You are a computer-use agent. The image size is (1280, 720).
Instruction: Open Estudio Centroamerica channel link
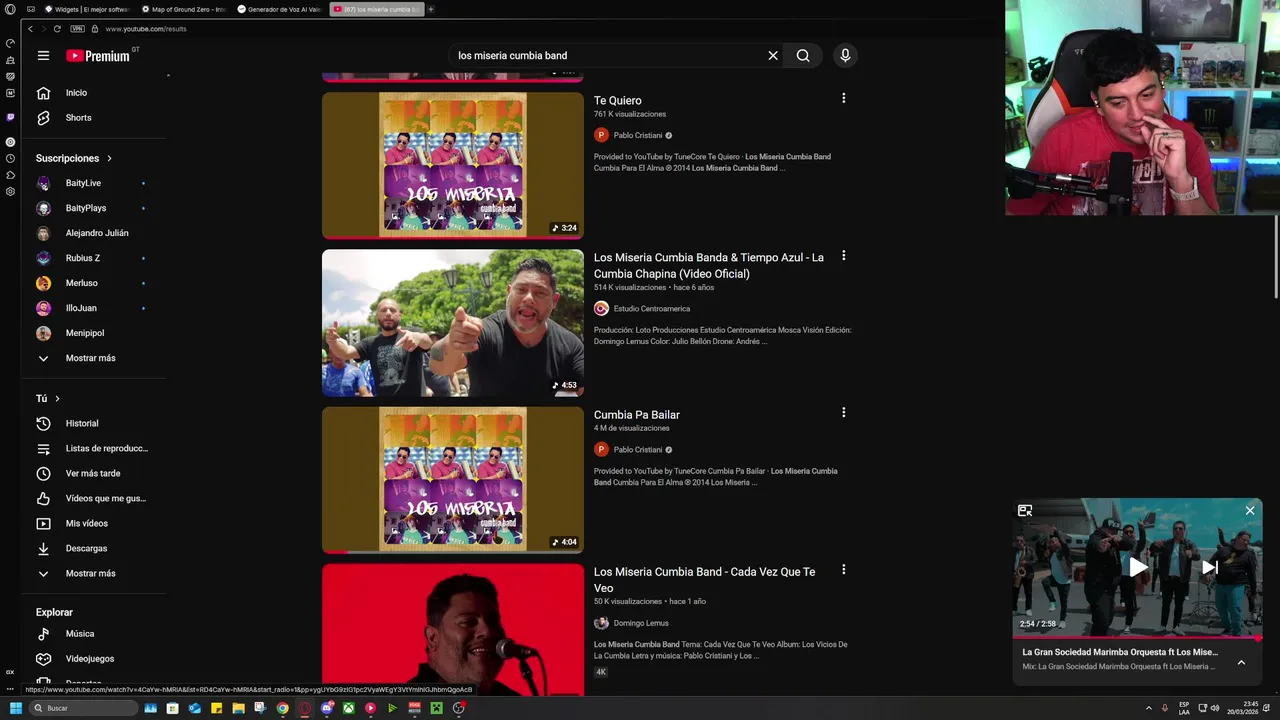tap(651, 309)
